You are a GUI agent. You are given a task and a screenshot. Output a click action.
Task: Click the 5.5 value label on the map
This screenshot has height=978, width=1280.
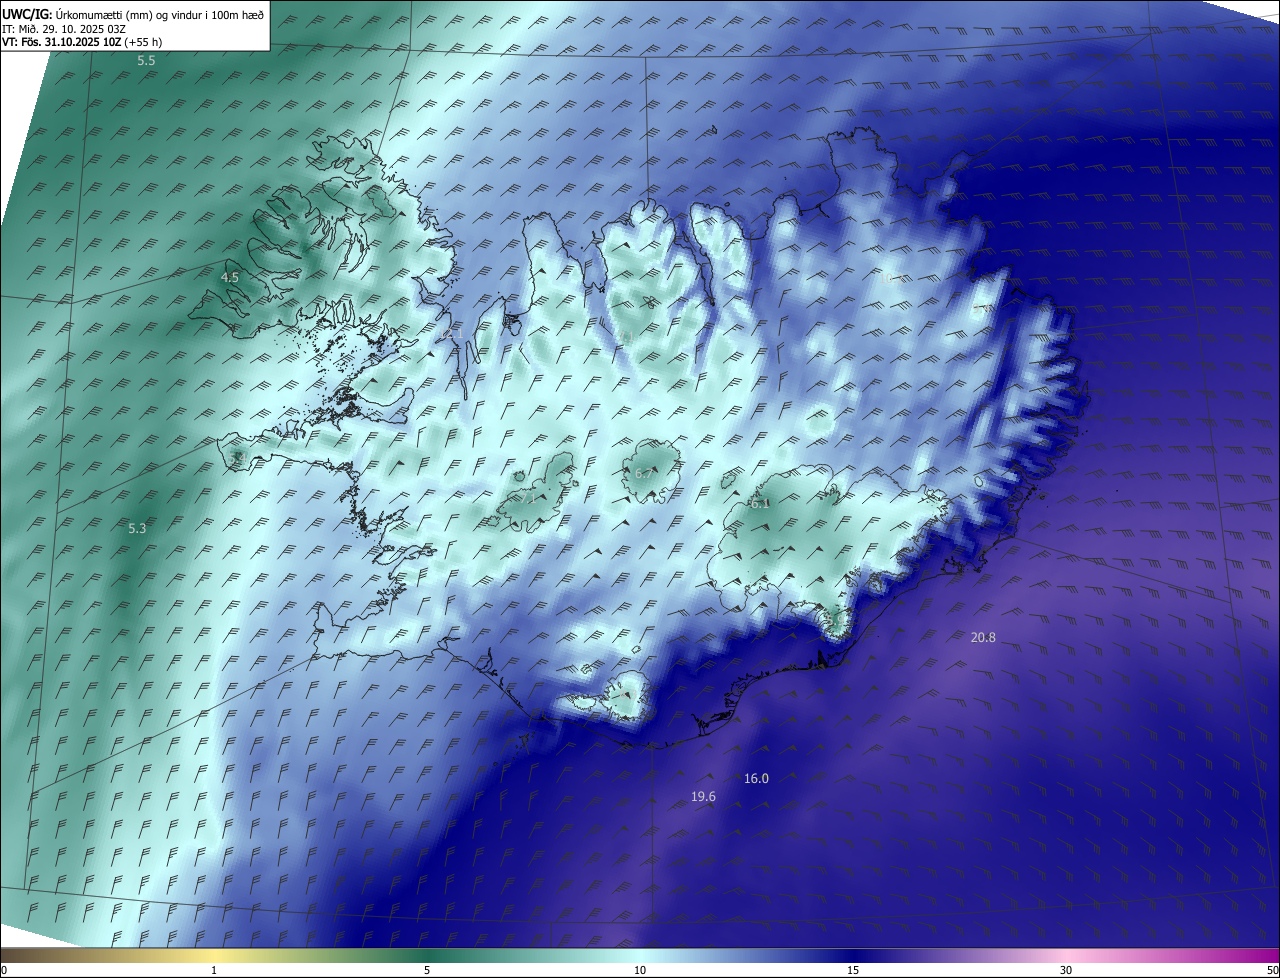146,61
